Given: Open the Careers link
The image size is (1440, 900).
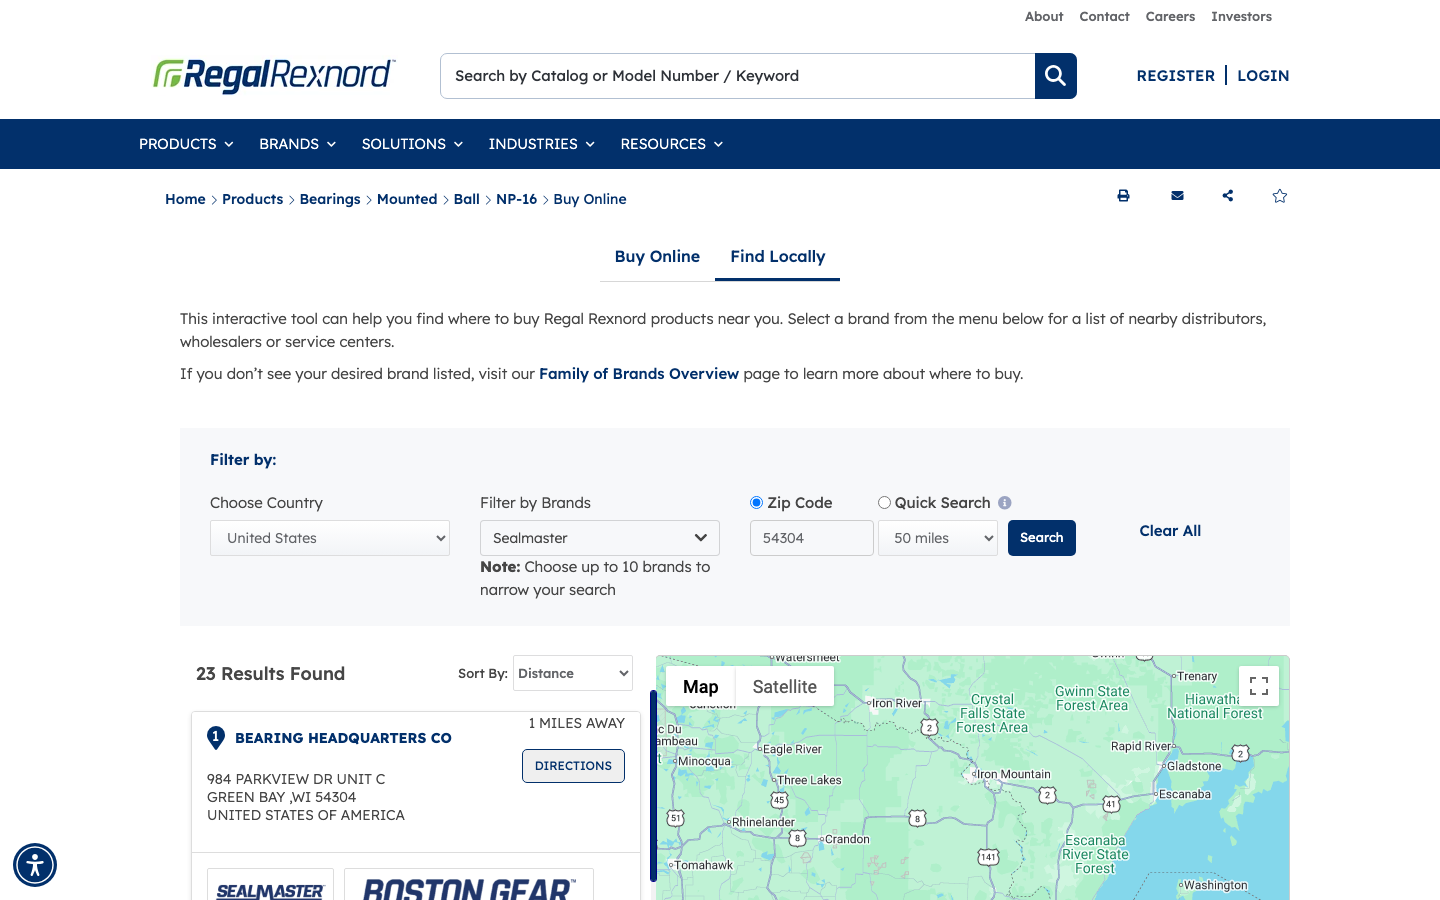Looking at the screenshot, I should (x=1170, y=16).
